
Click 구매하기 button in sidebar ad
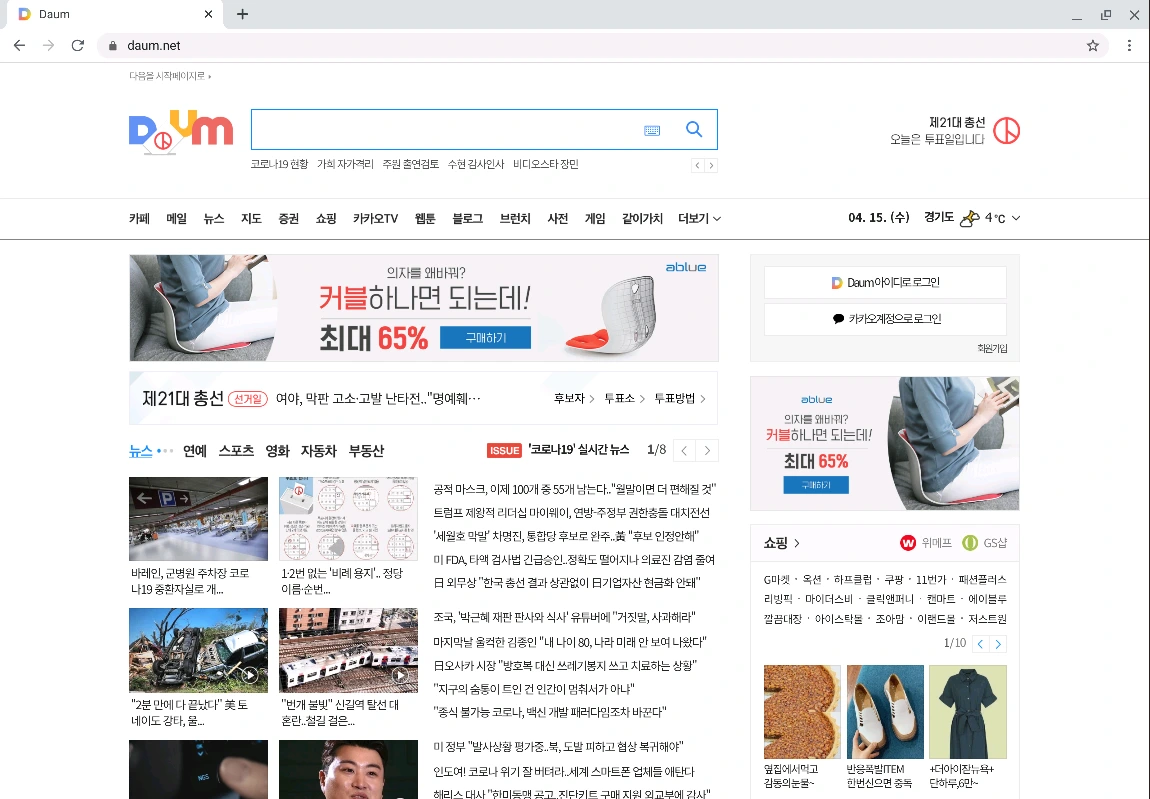click(816, 485)
